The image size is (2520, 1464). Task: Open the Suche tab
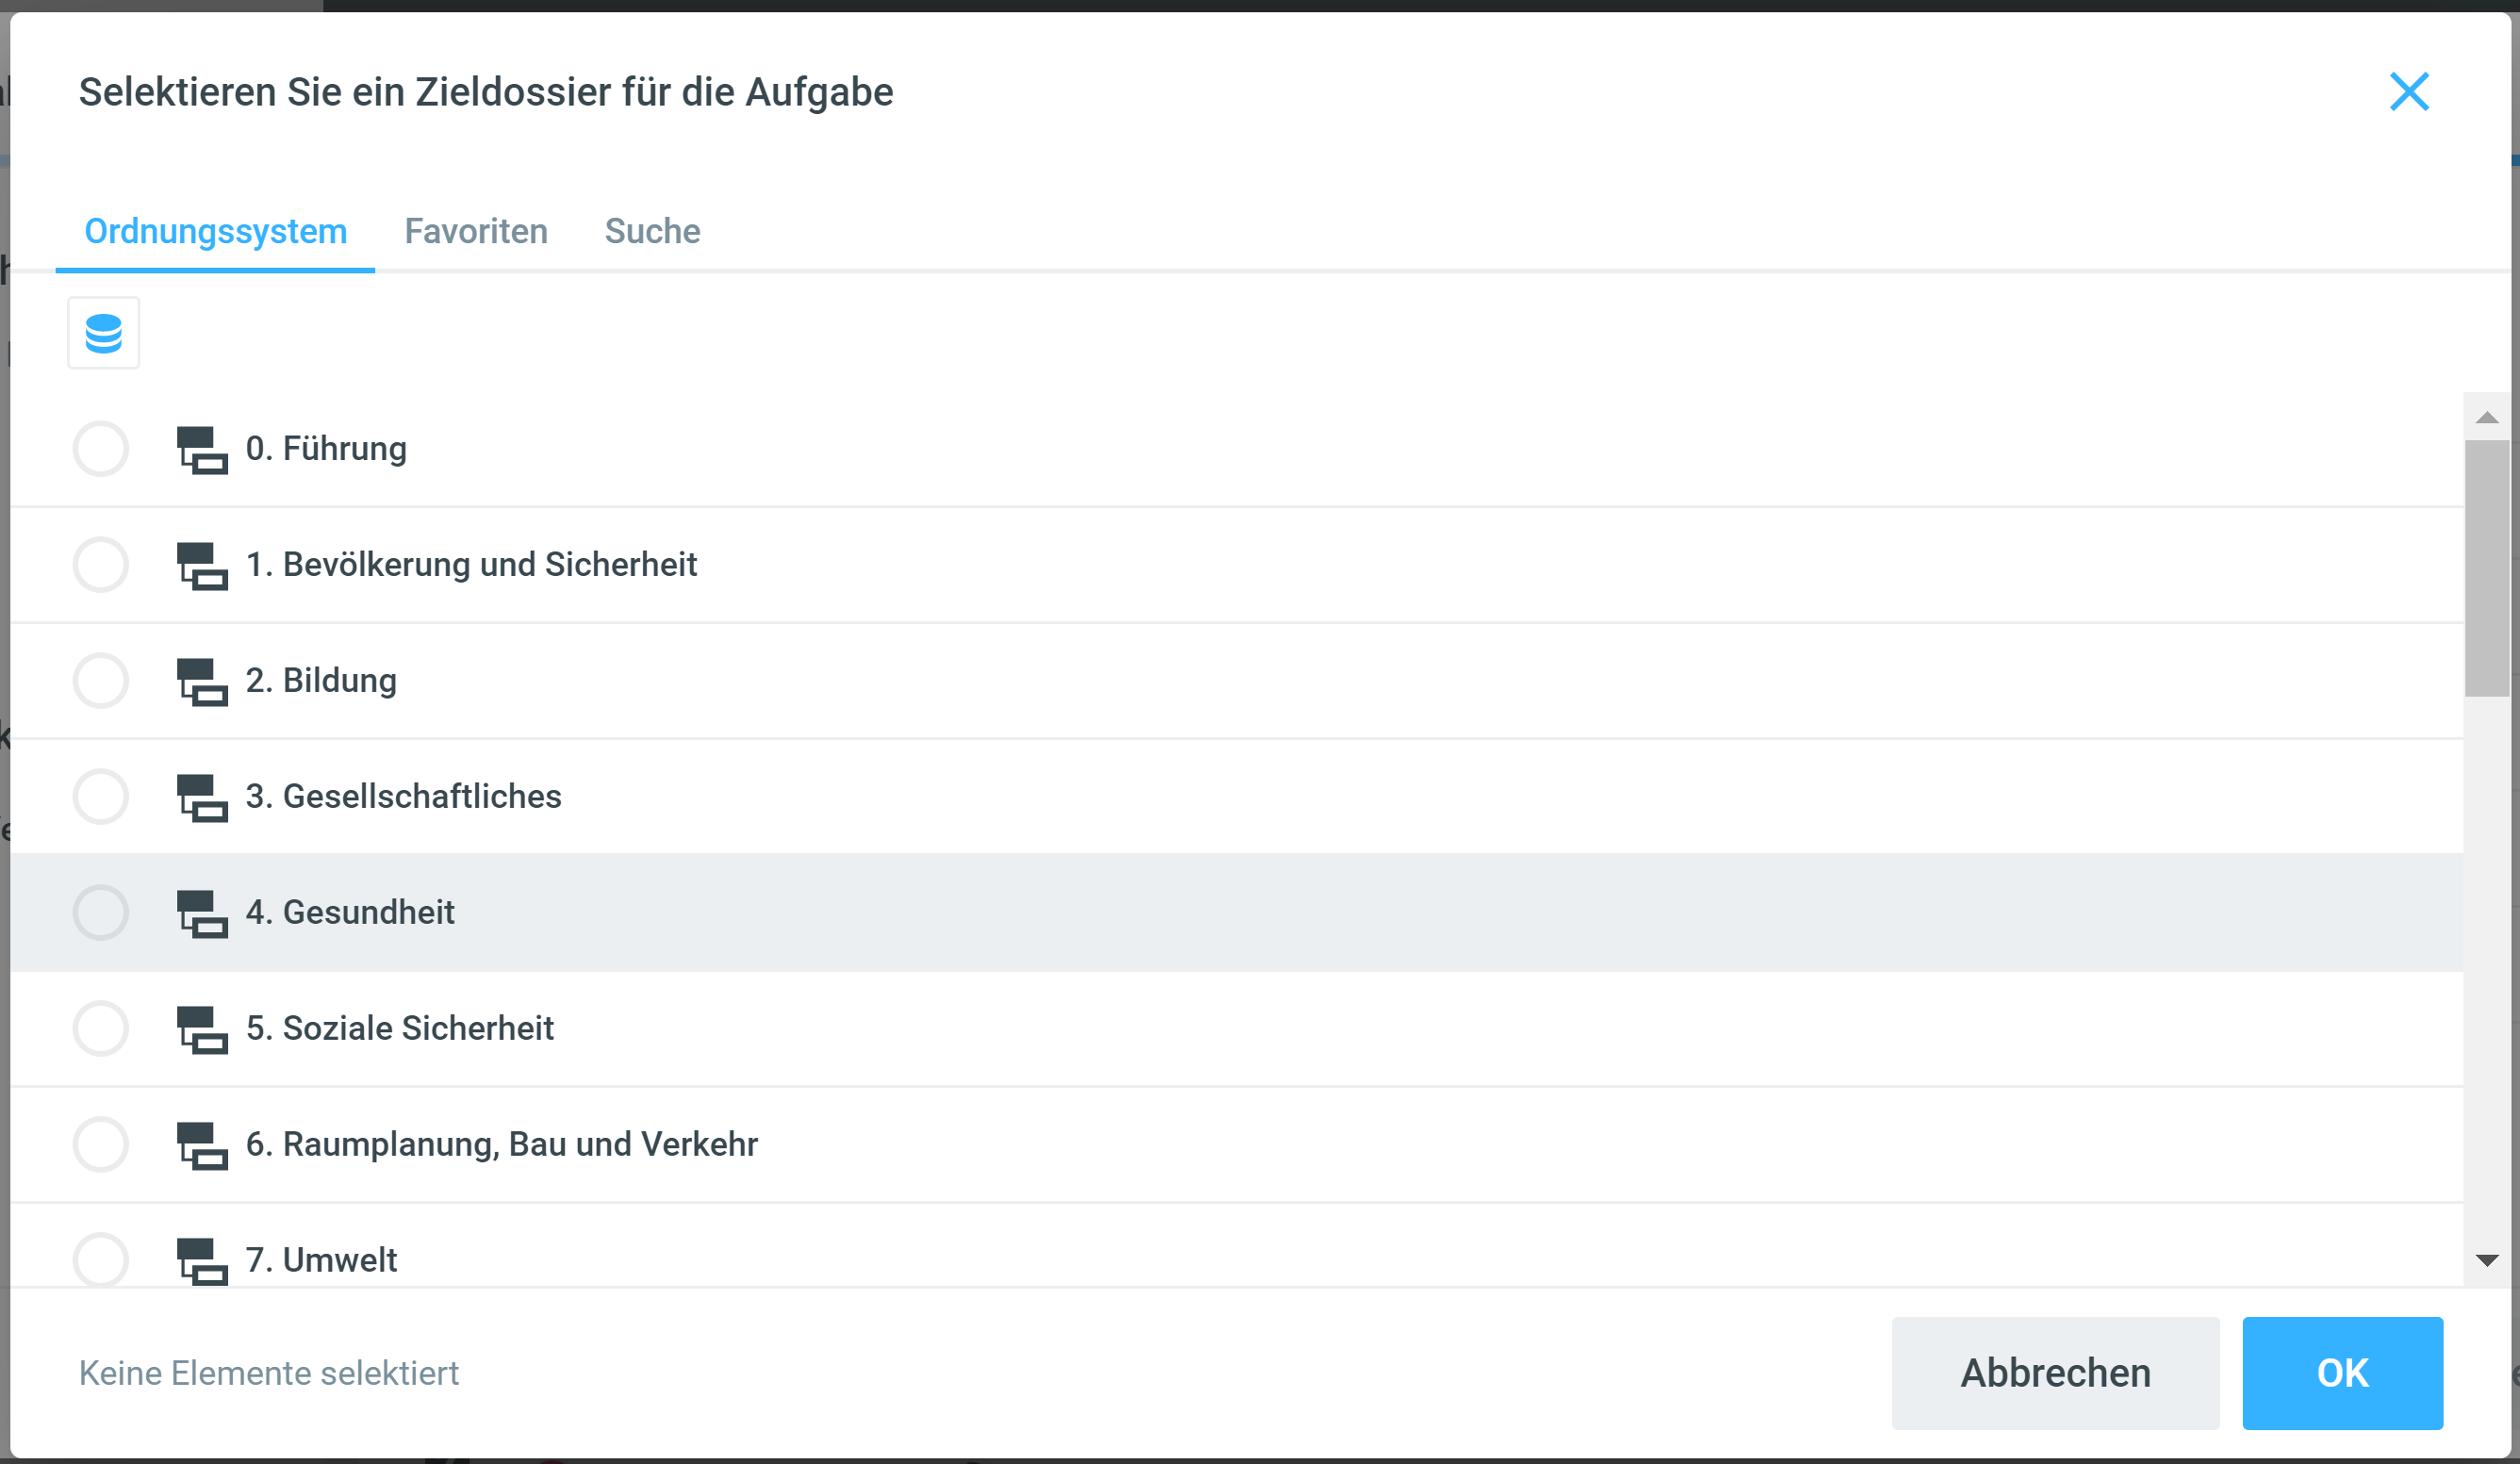coord(652,232)
